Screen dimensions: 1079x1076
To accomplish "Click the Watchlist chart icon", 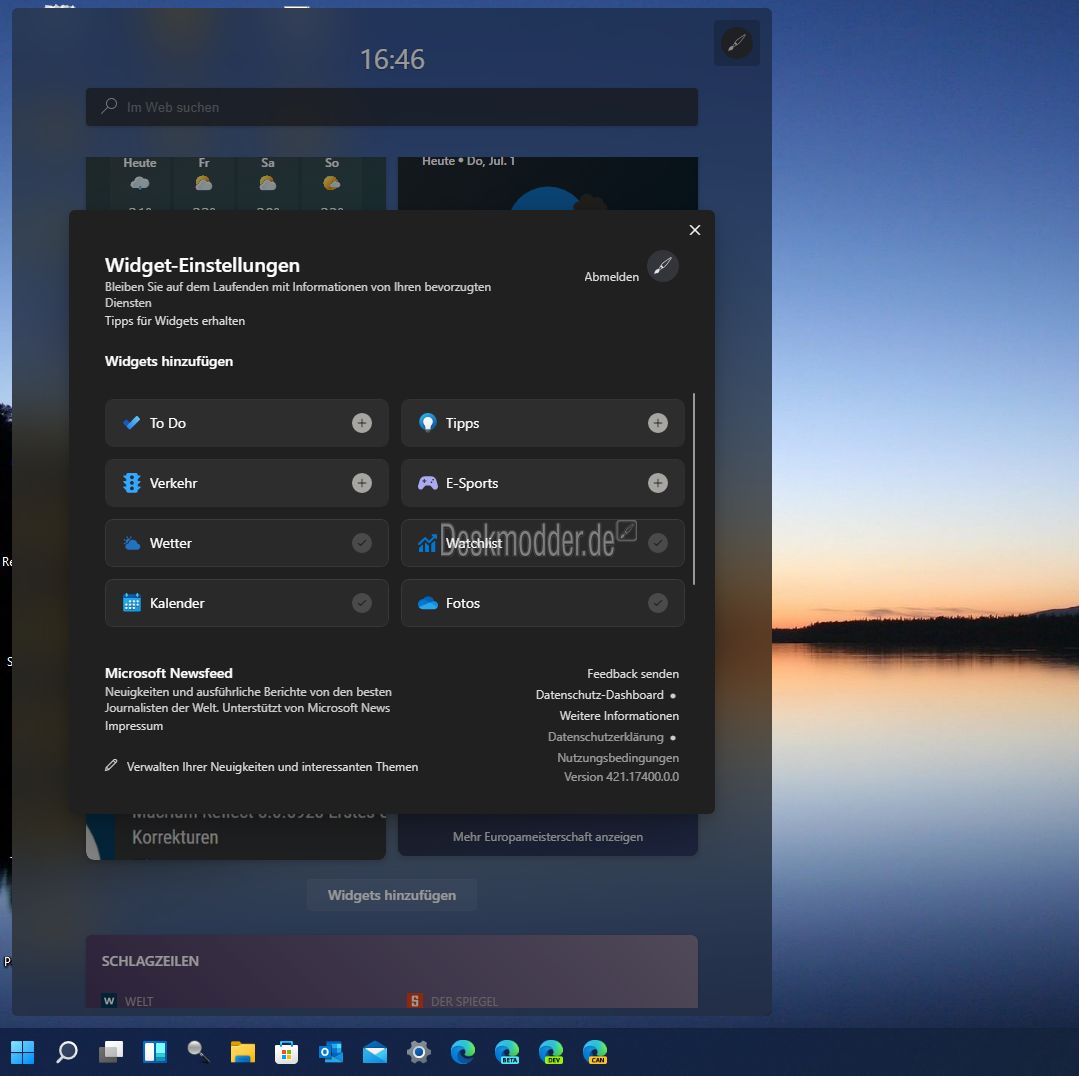I will [x=427, y=544].
